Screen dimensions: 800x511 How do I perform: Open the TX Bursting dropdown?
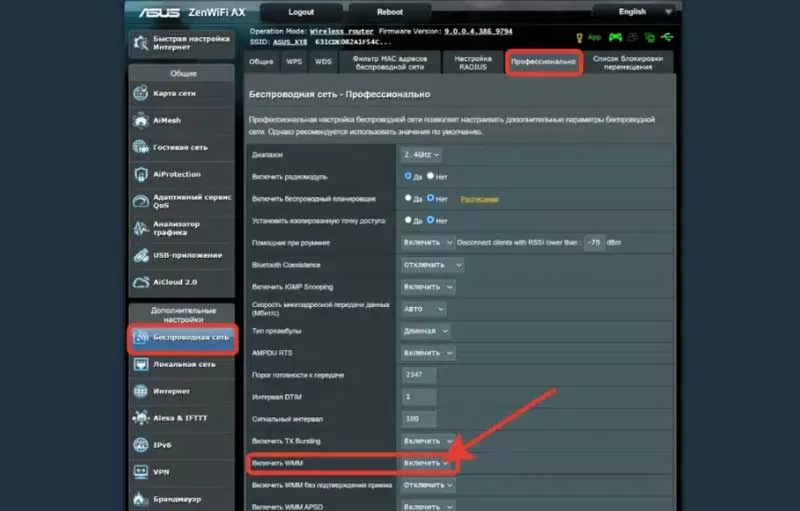pyautogui.click(x=428, y=441)
